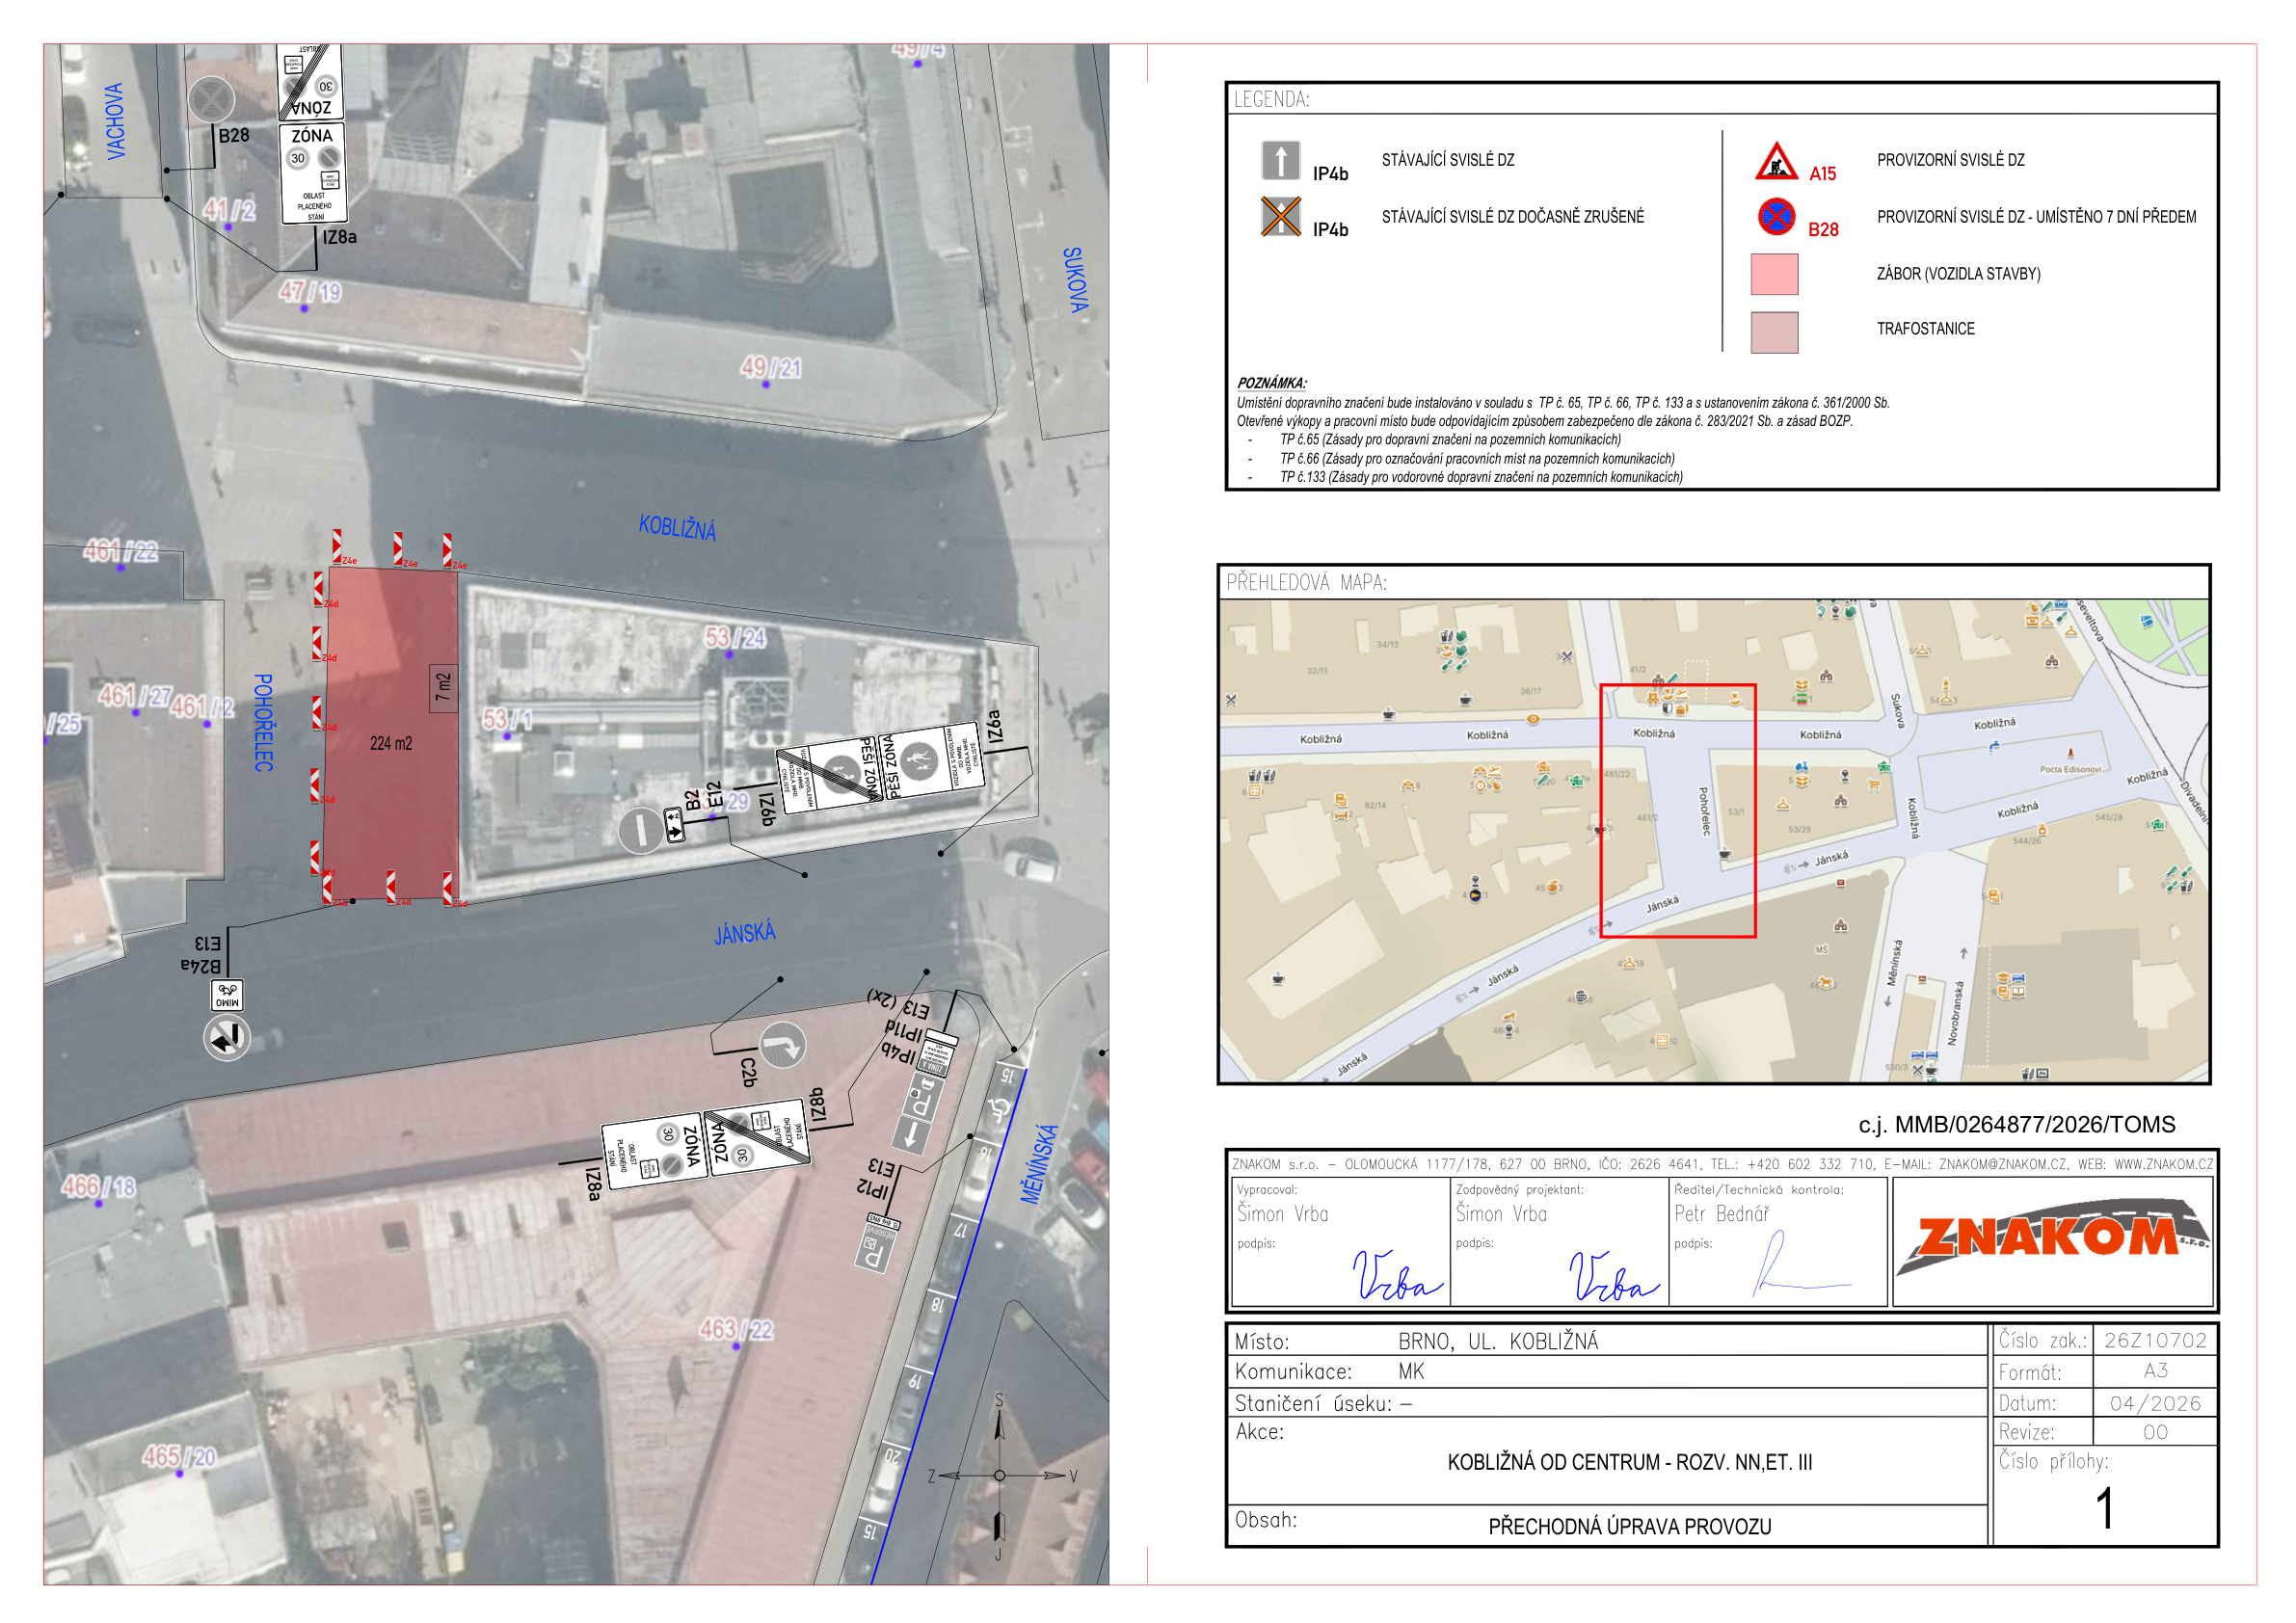The image size is (2296, 1623).
Task: Click the B28 no-stopping sign in legend
Action: tap(1776, 216)
